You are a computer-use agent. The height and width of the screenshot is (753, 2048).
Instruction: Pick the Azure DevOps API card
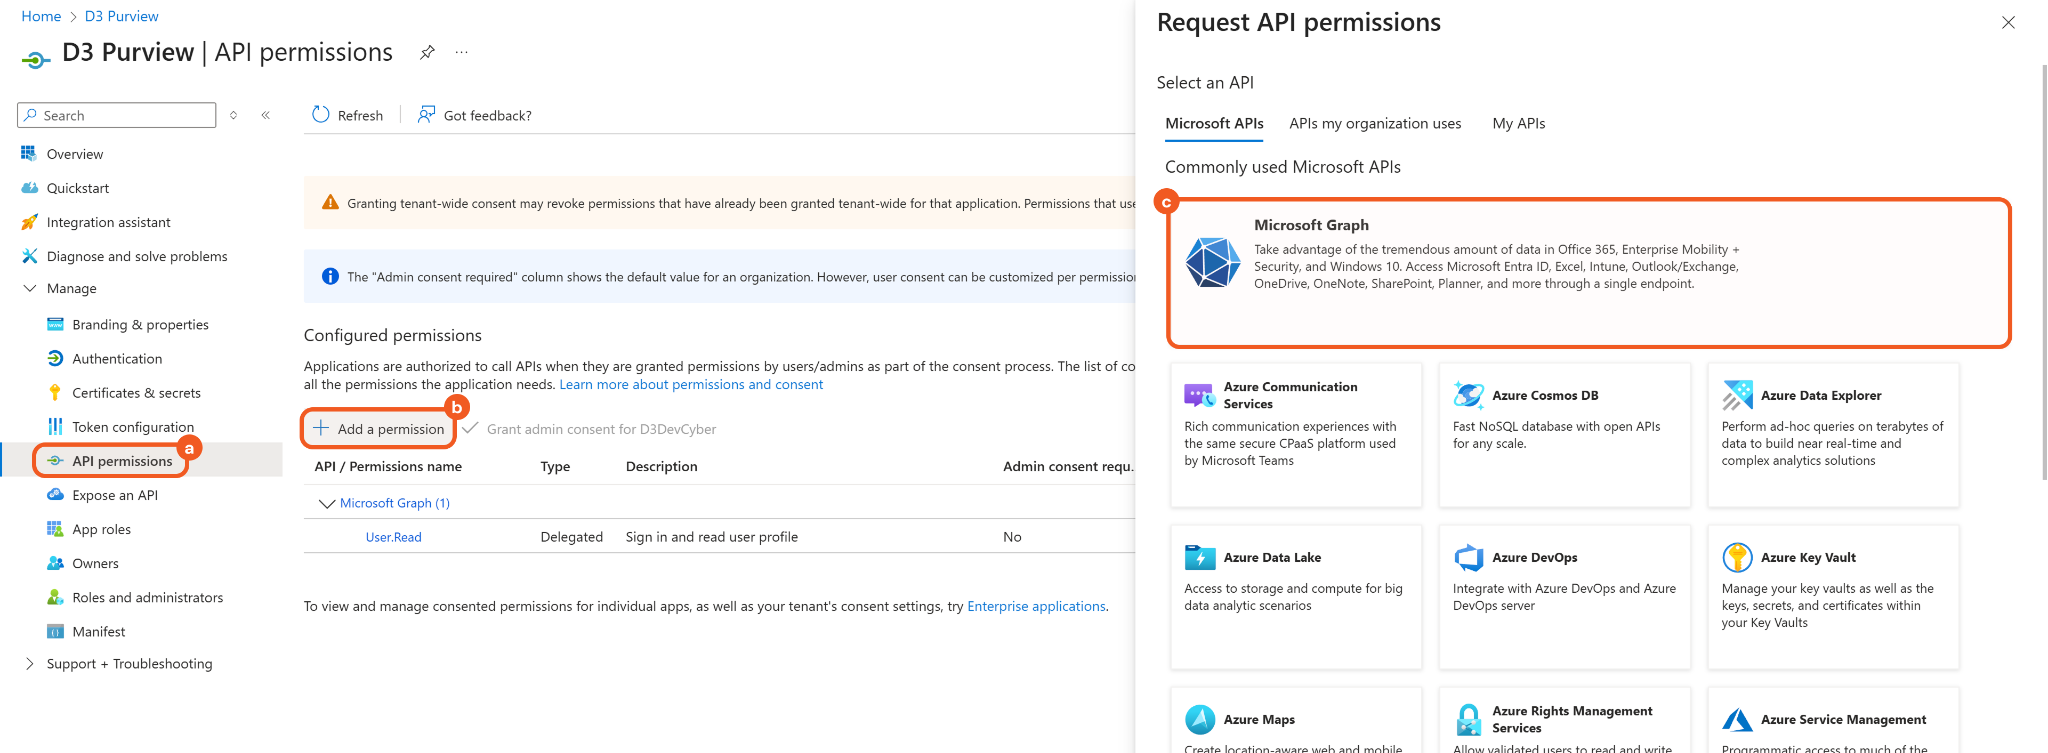1564,596
